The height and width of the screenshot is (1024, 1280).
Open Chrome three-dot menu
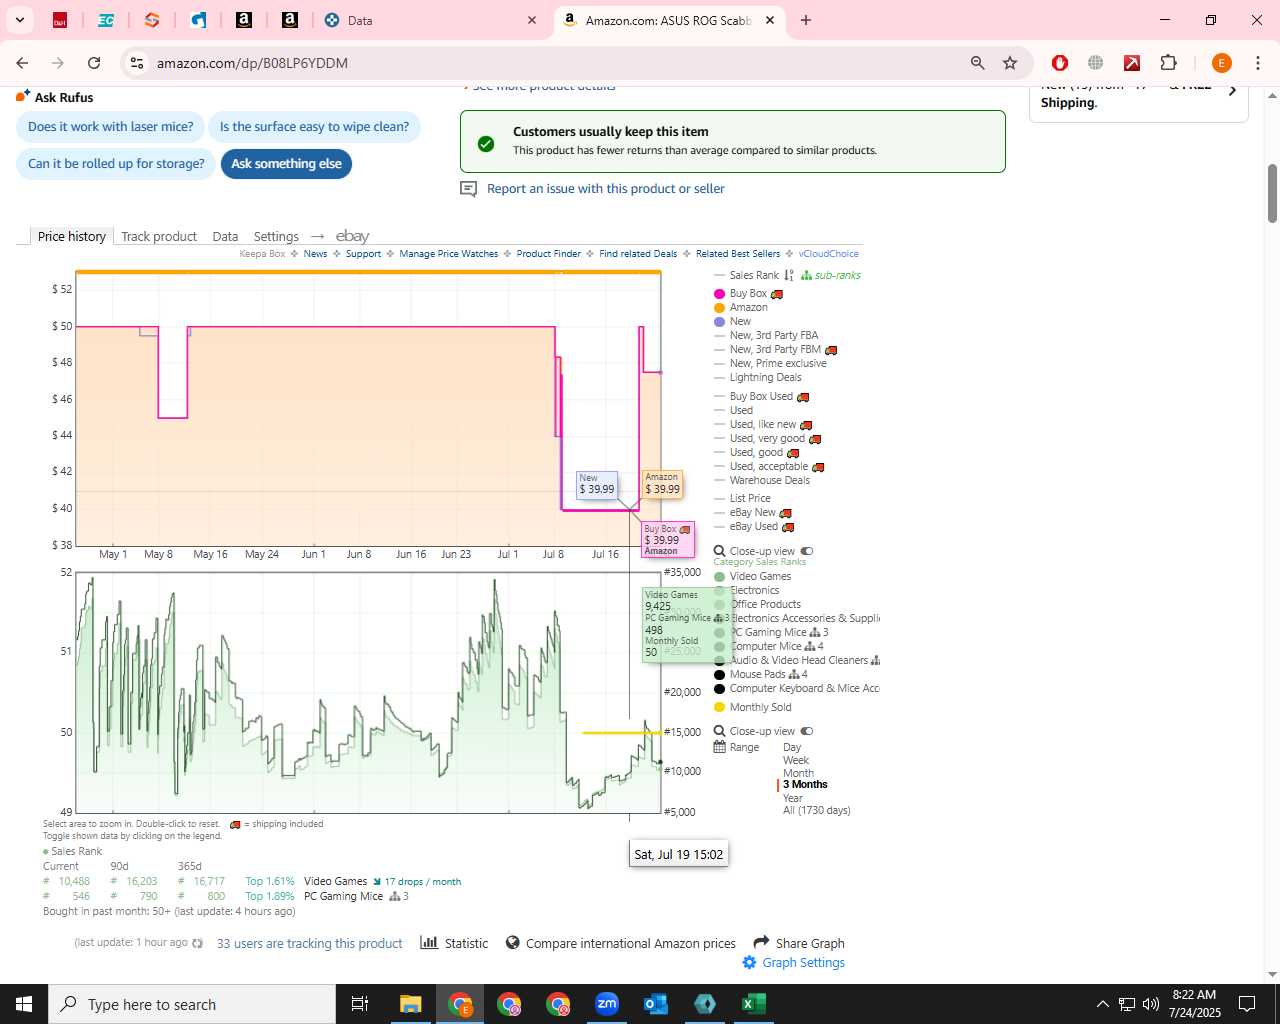coord(1257,63)
